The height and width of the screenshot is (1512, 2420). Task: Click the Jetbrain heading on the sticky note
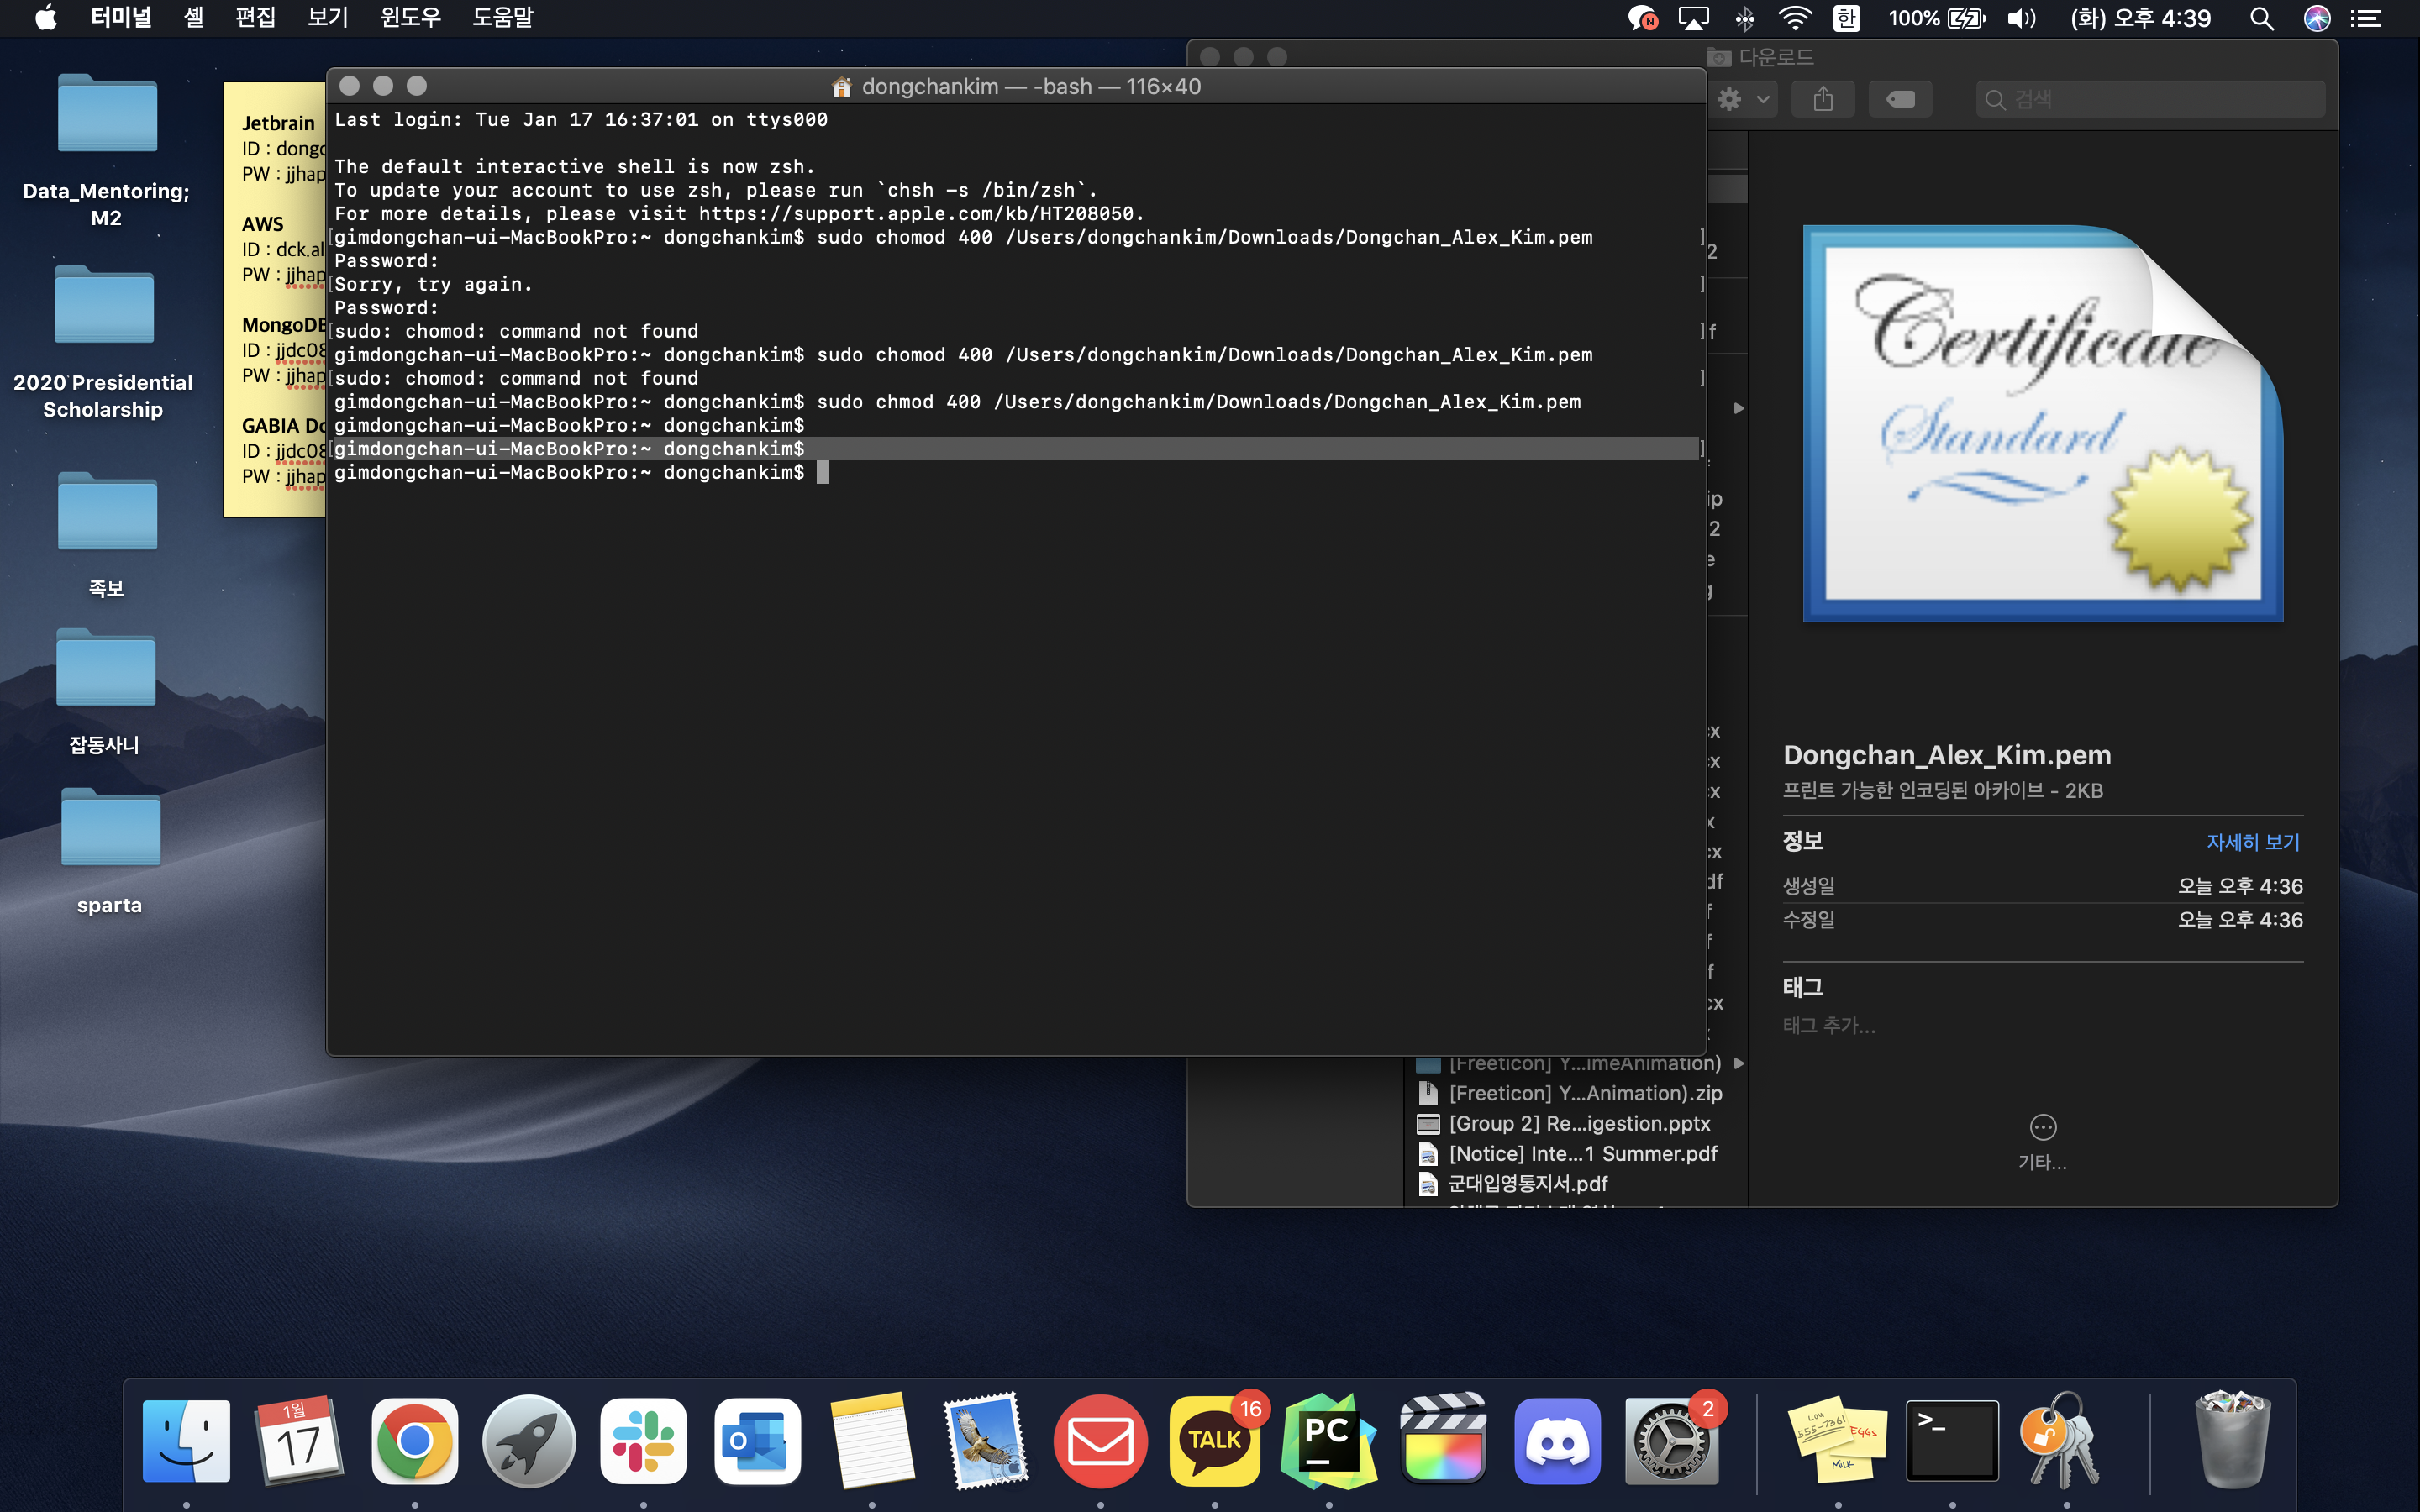[x=278, y=123]
